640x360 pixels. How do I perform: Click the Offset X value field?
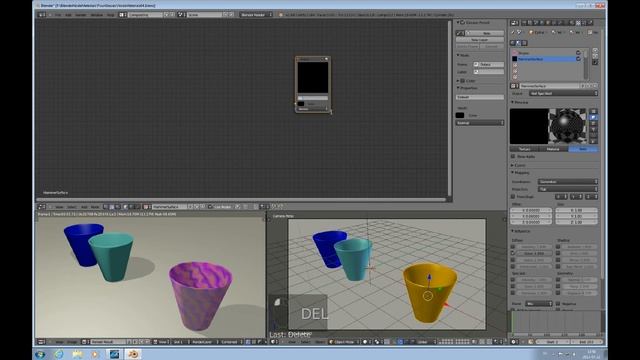click(x=531, y=210)
